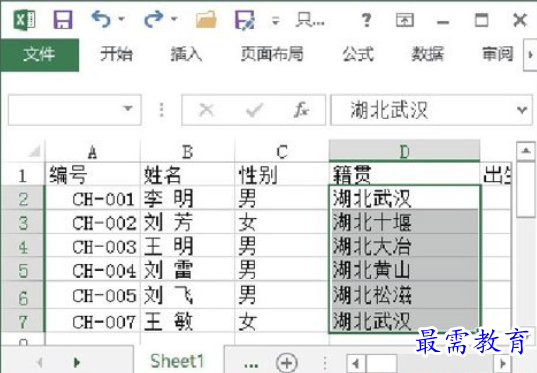Switch to the 数据 ribbon tab
Screen dimensions: 537x373
coord(428,54)
